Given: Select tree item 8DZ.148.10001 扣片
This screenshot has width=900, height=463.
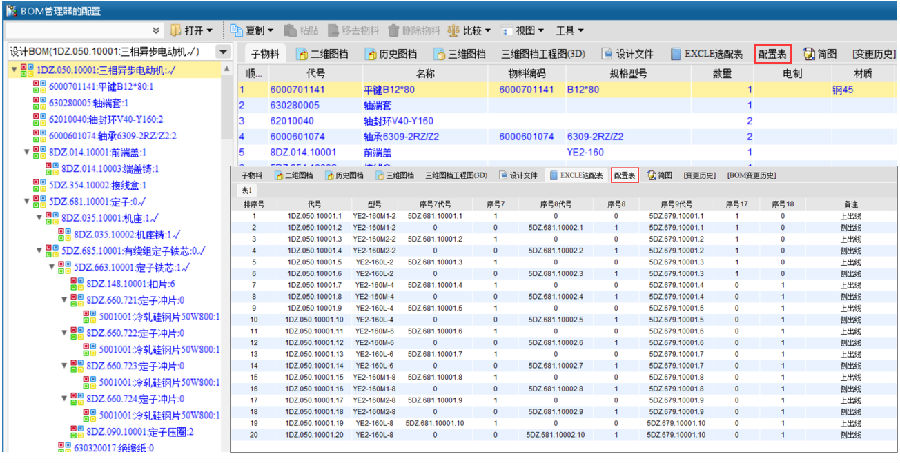Looking at the screenshot, I should point(132,282).
